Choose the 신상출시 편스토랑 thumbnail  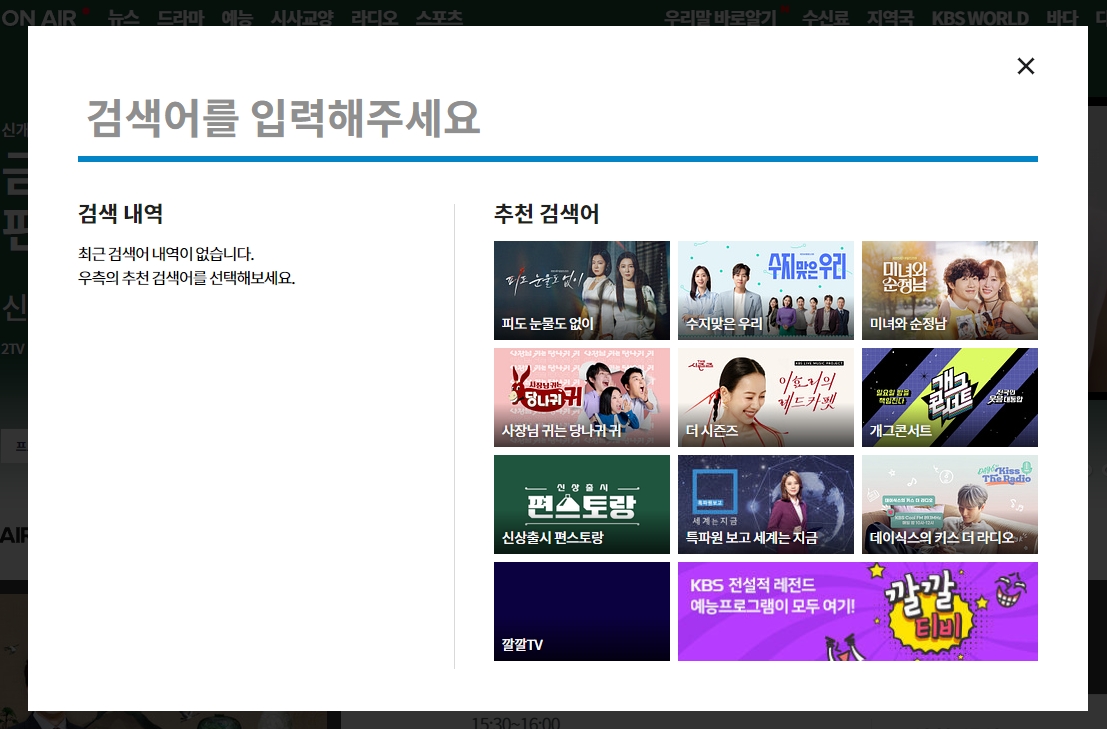click(x=582, y=505)
